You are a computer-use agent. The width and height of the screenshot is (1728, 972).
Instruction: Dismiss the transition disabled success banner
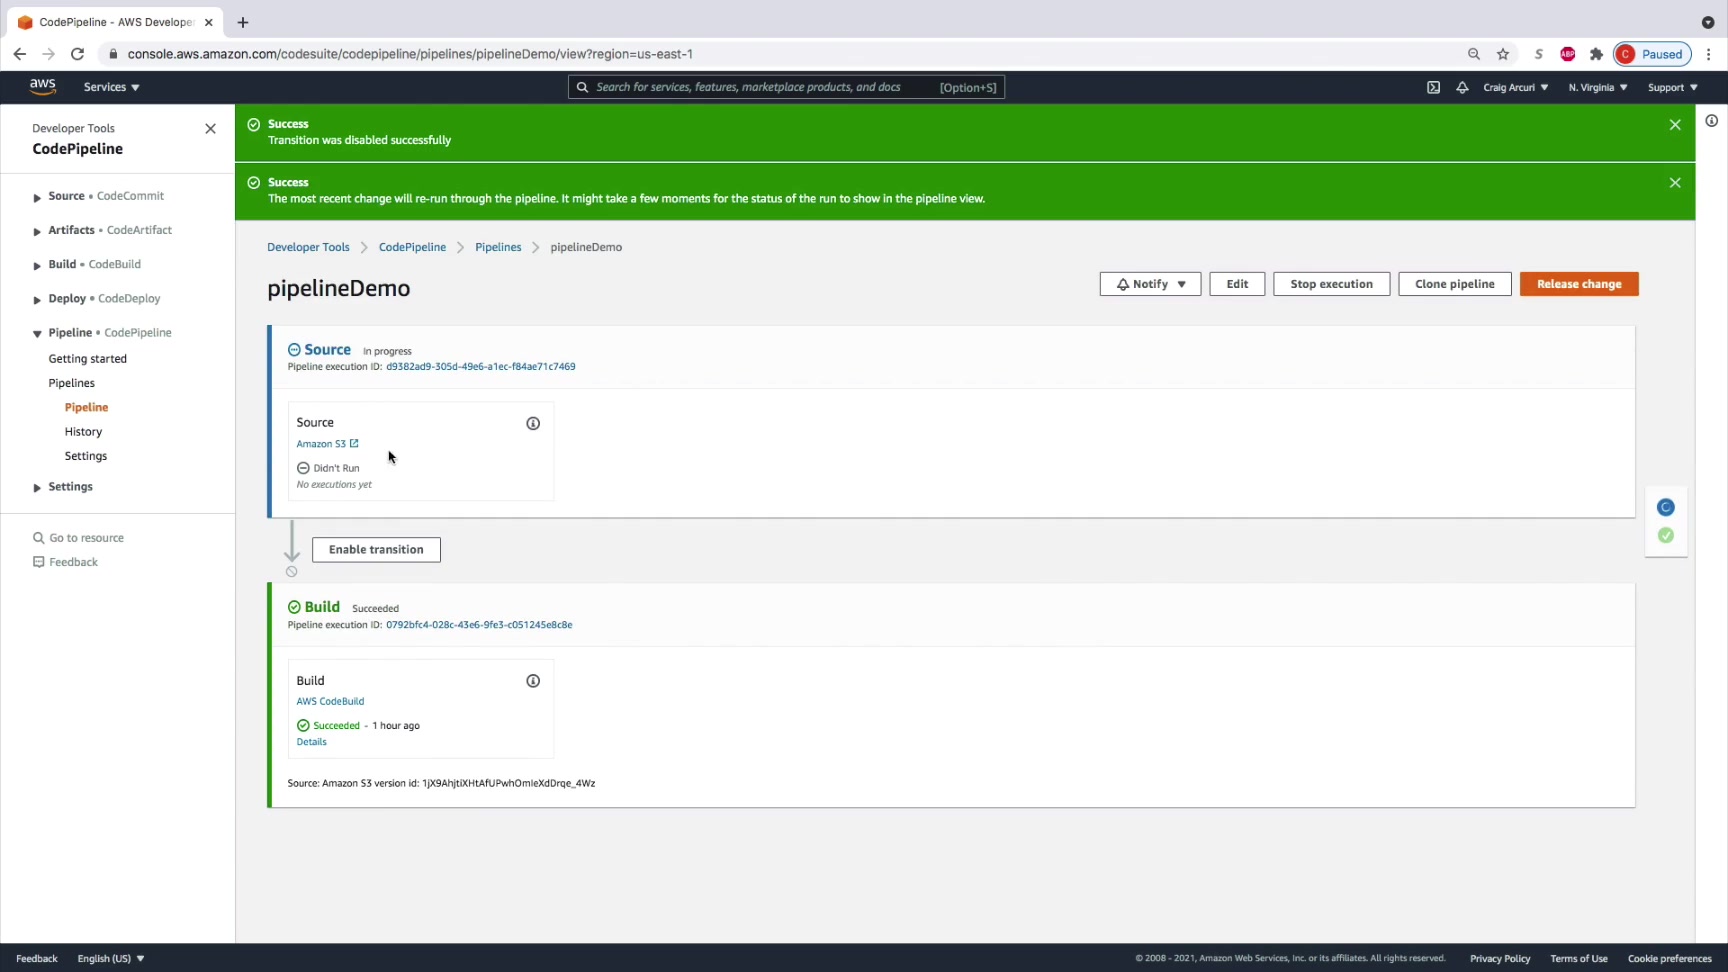pos(1675,125)
